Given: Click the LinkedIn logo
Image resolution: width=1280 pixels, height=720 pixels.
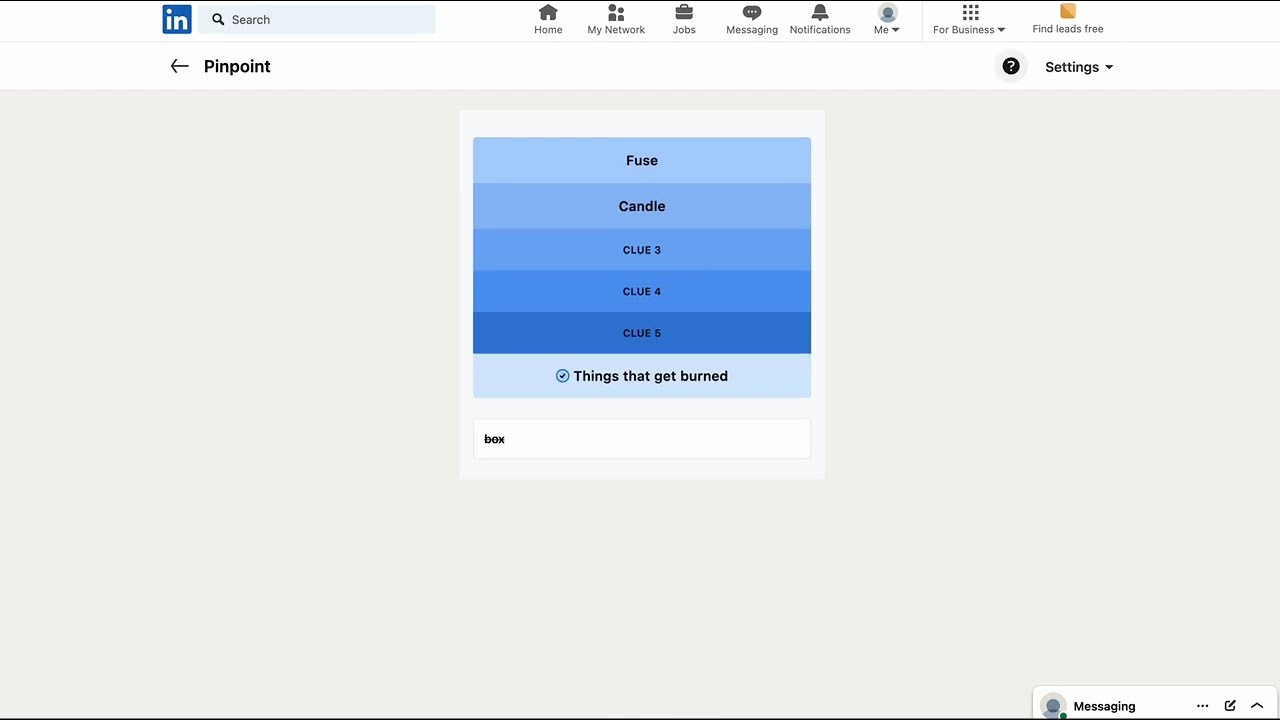Looking at the screenshot, I should (x=177, y=19).
